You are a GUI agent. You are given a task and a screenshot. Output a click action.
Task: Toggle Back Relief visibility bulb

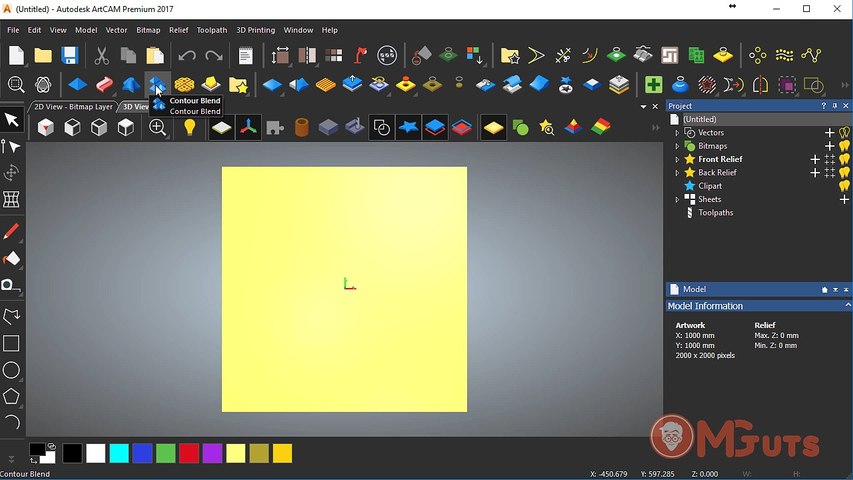pos(844,173)
